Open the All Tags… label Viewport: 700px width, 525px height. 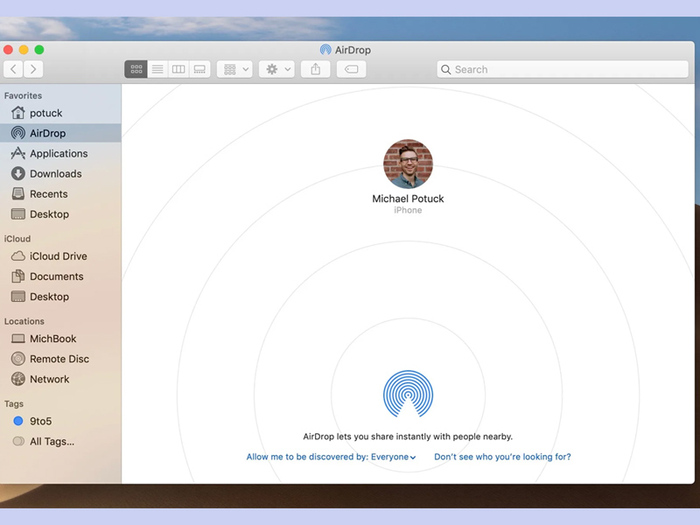(52, 442)
